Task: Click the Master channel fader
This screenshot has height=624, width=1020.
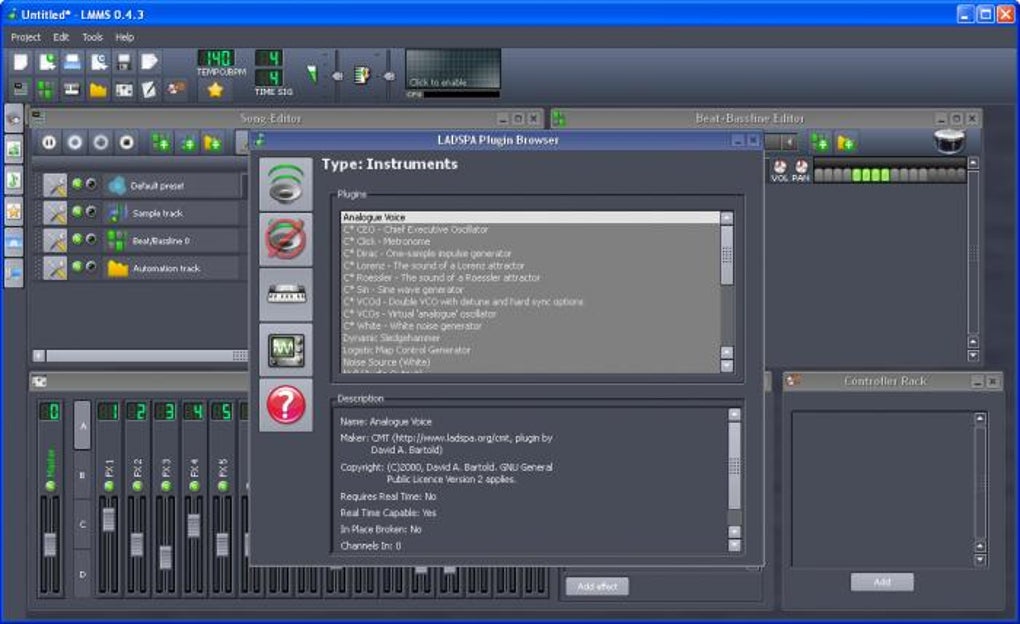Action: click(x=50, y=544)
